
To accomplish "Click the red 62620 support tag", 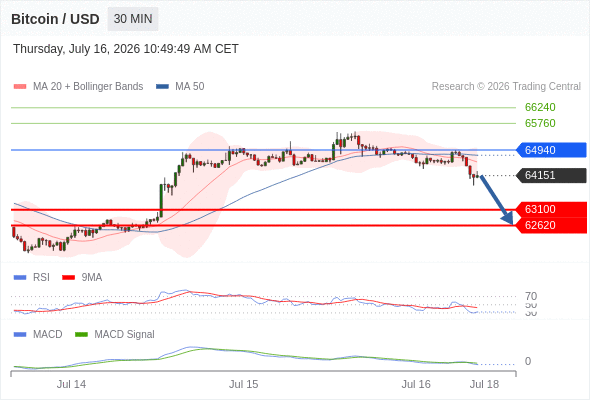I will click(551, 225).
